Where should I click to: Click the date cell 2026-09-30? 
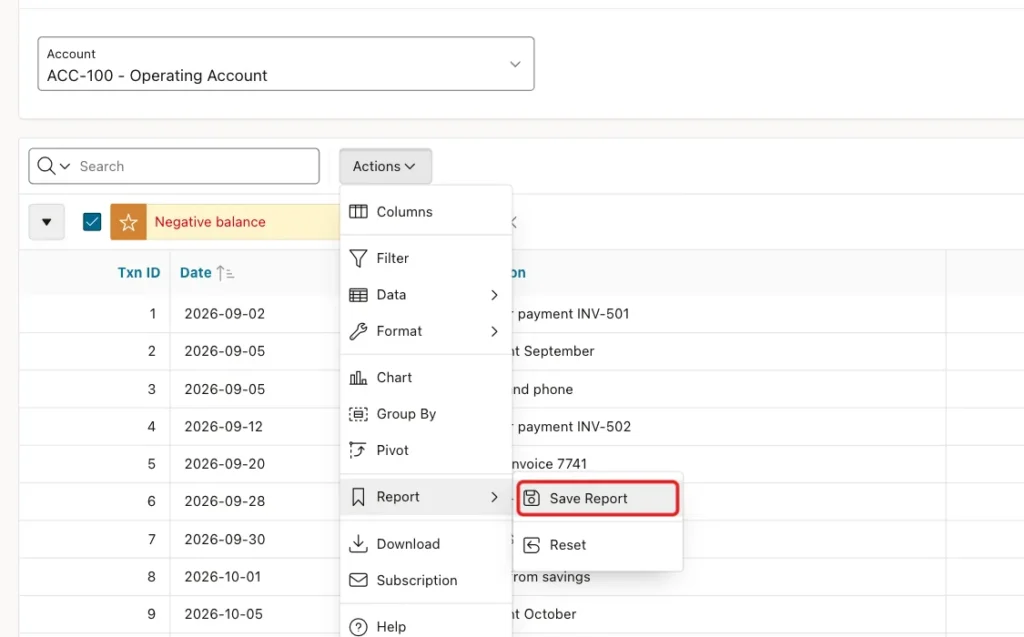point(225,539)
